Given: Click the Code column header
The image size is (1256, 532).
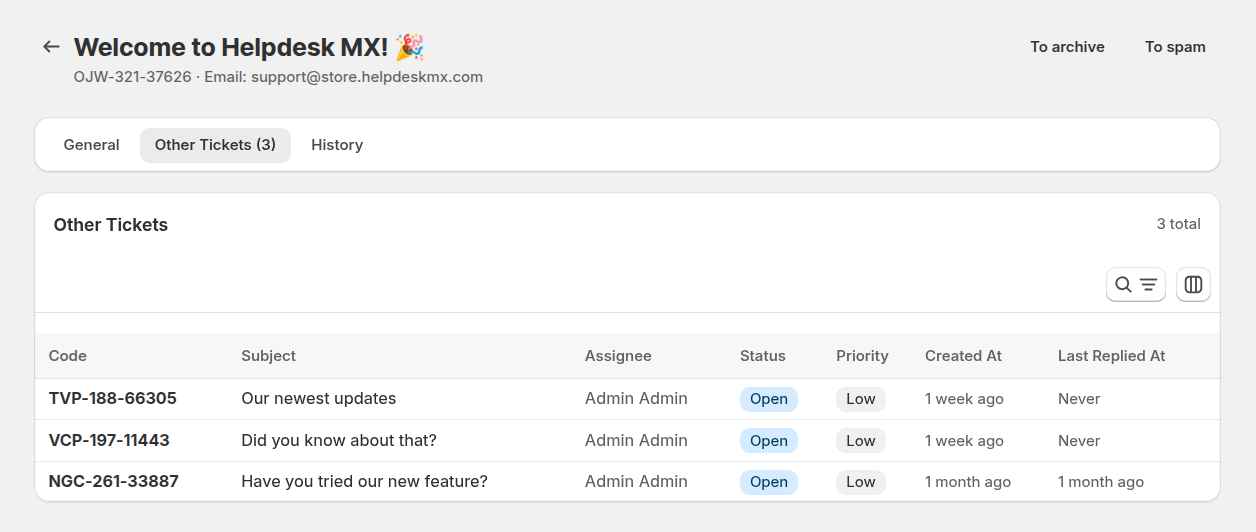Looking at the screenshot, I should click(68, 356).
